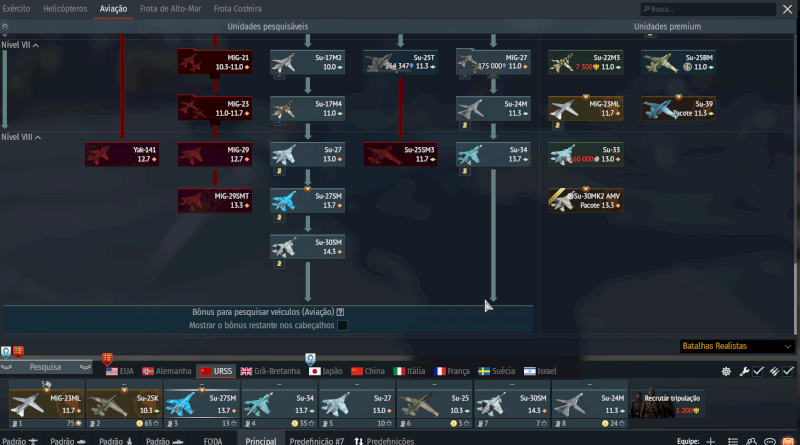The height and width of the screenshot is (445, 800).
Task: Open the Frota Costeira tab
Action: (238, 9)
